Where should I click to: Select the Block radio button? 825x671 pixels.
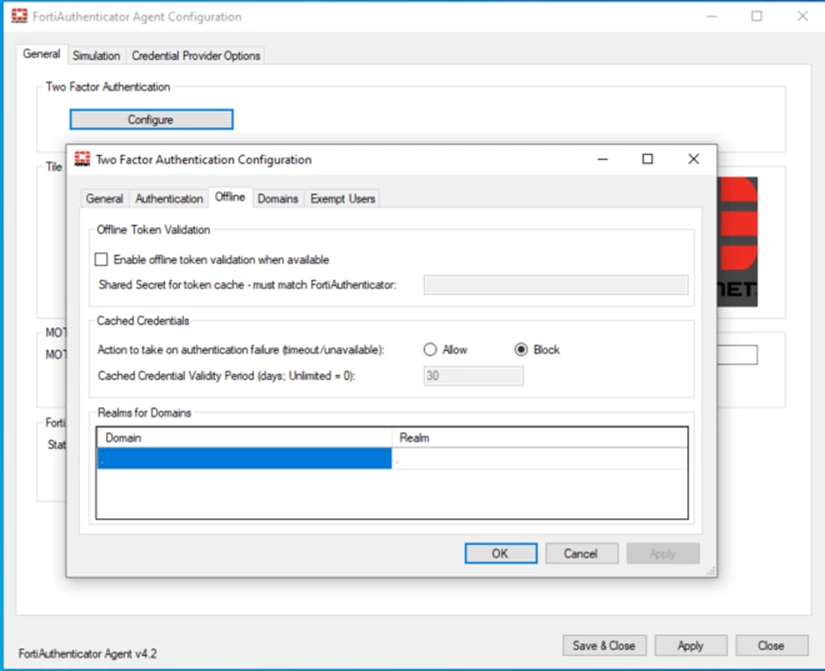pos(521,349)
